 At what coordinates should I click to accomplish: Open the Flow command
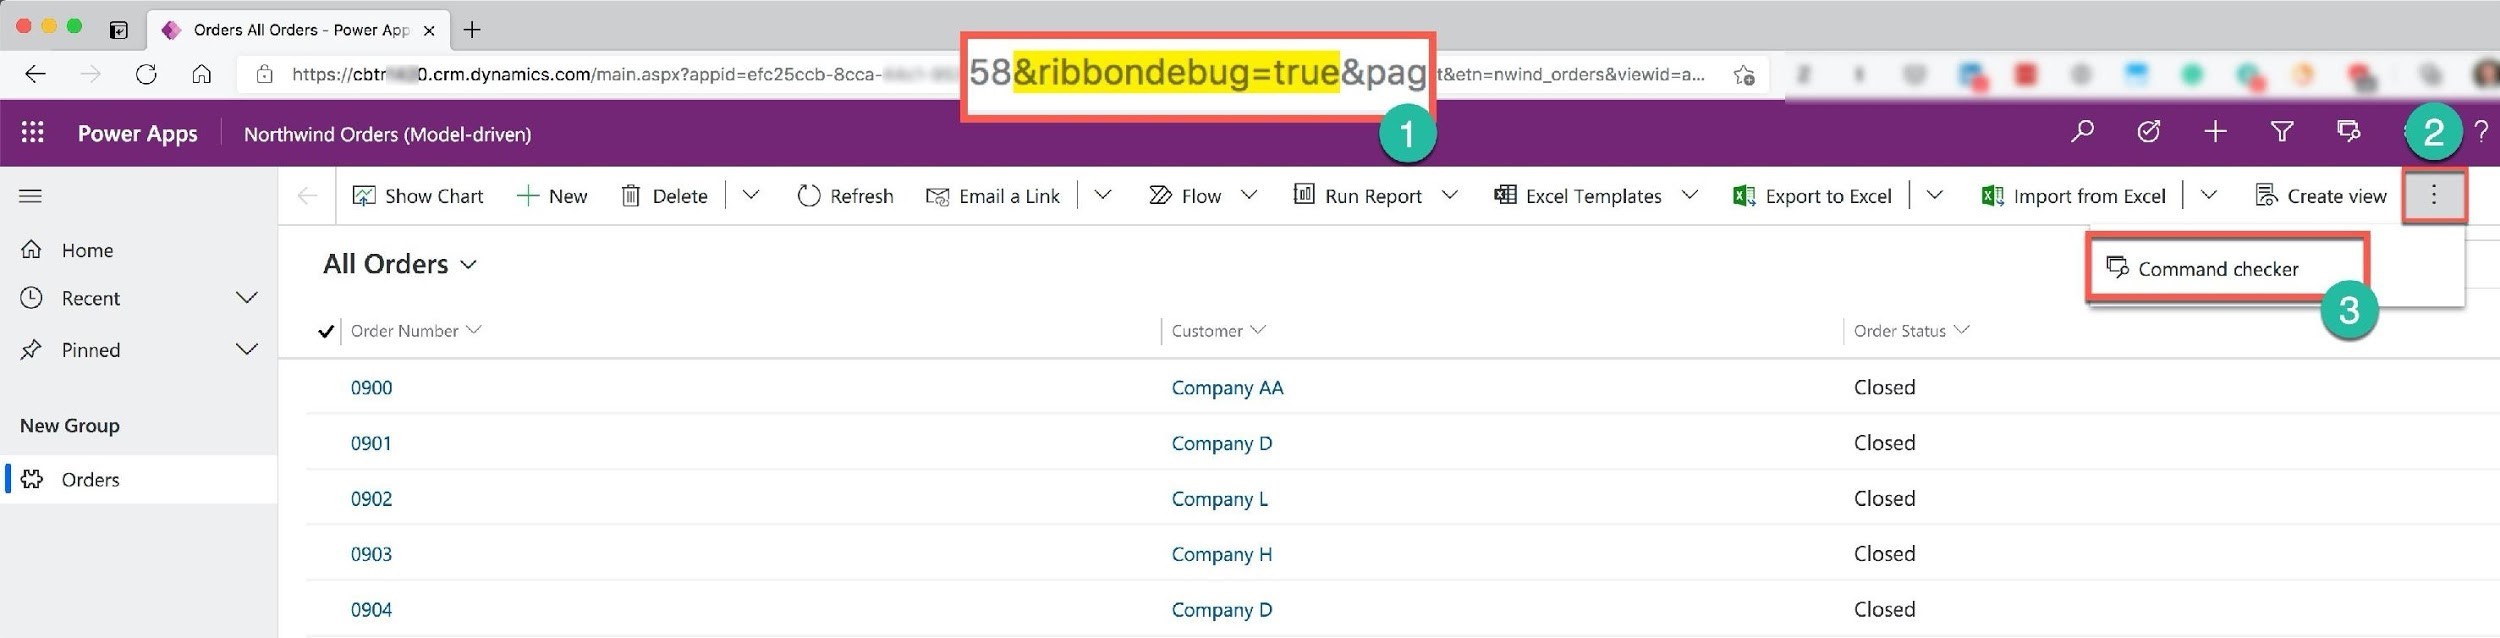click(1185, 196)
